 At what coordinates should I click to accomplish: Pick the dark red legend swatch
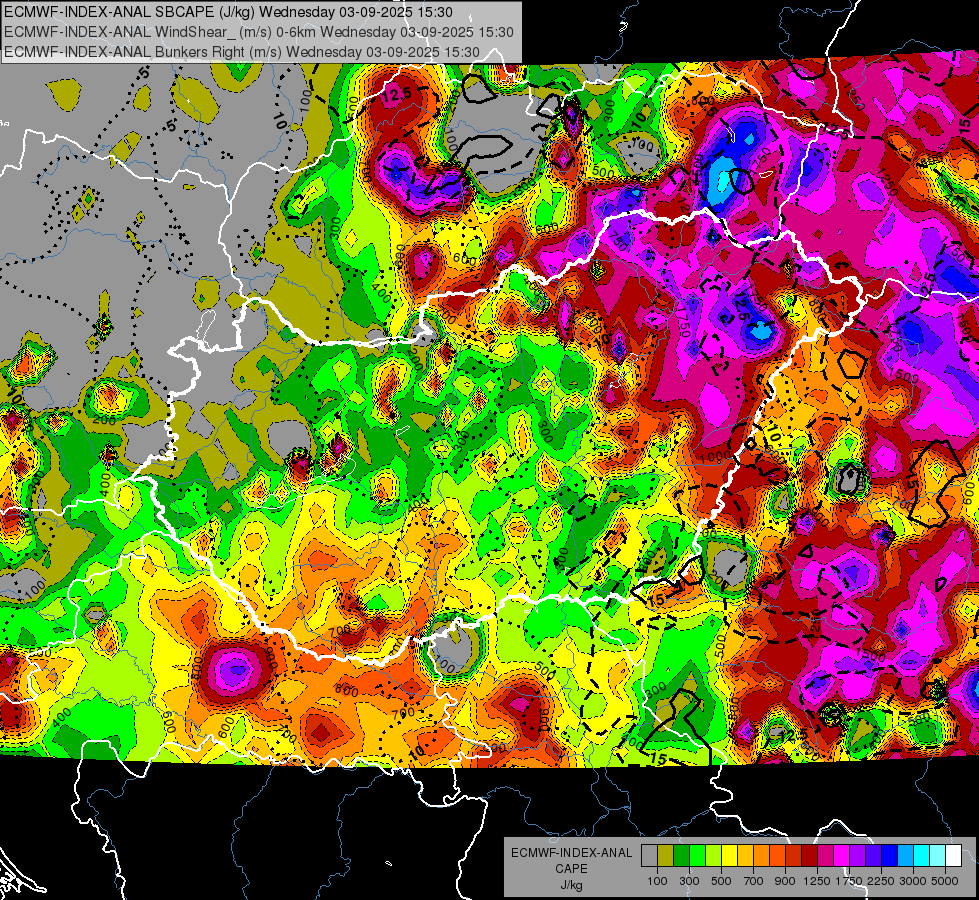coord(810,856)
